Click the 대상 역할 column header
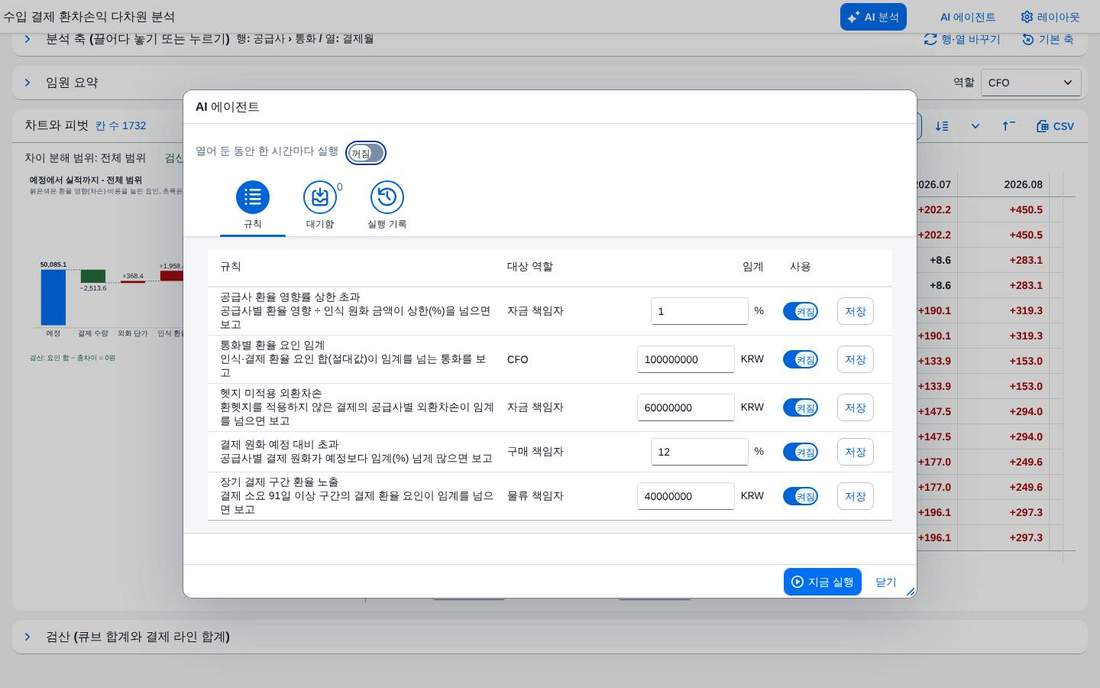 530,267
